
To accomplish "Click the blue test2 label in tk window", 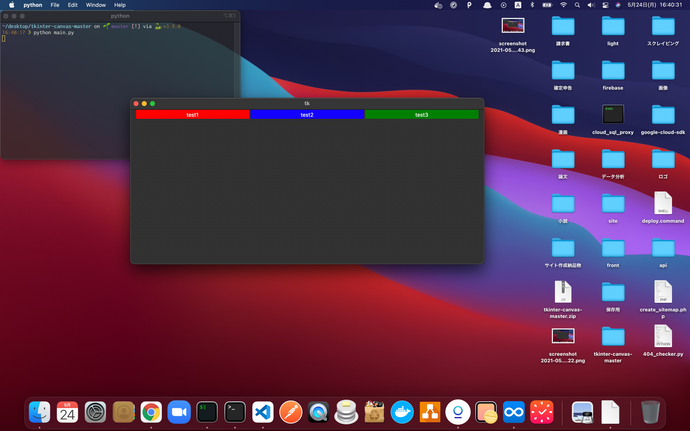I will tap(307, 114).
